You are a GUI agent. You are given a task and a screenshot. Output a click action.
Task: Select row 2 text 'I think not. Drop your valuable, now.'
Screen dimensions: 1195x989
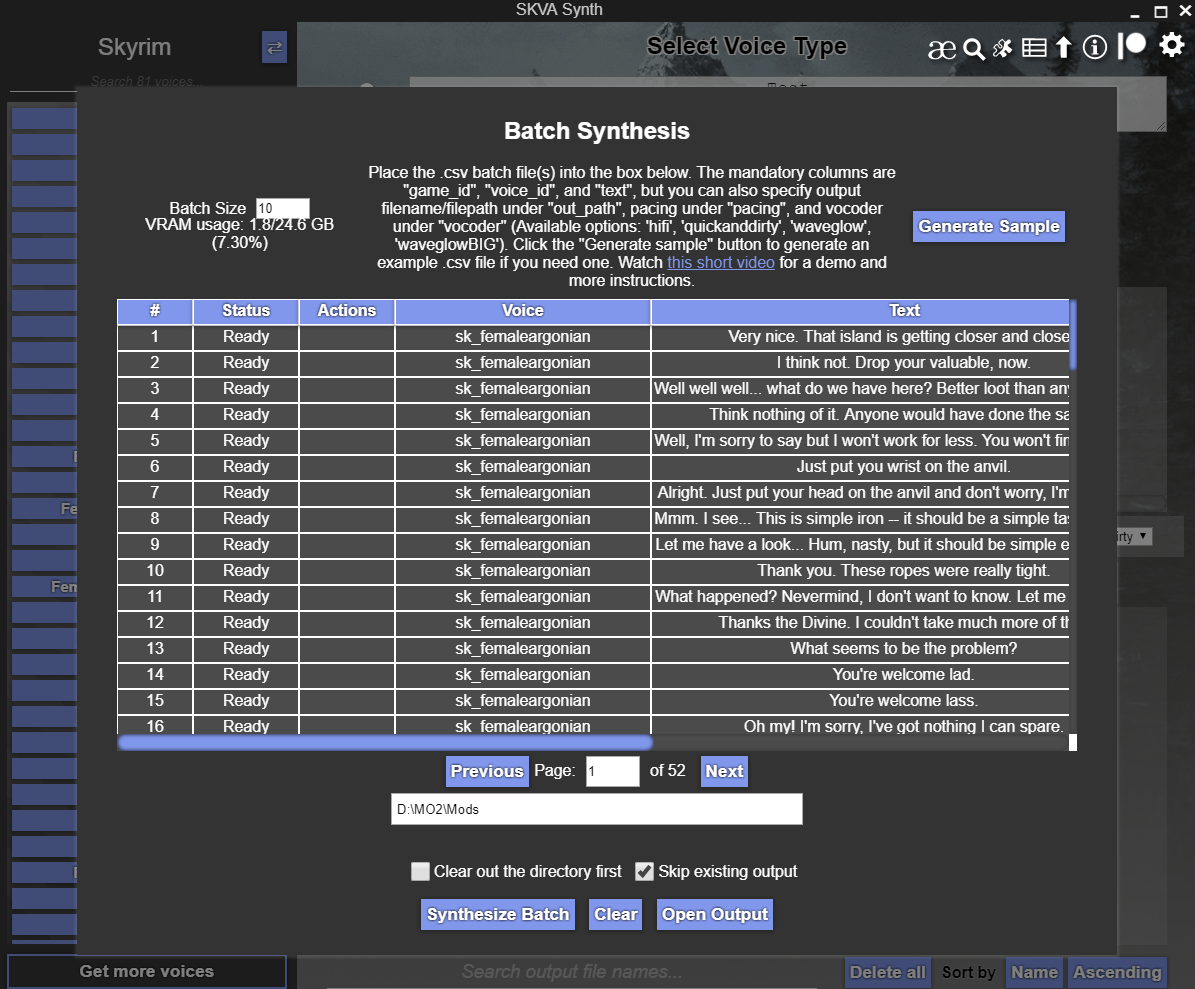click(903, 363)
